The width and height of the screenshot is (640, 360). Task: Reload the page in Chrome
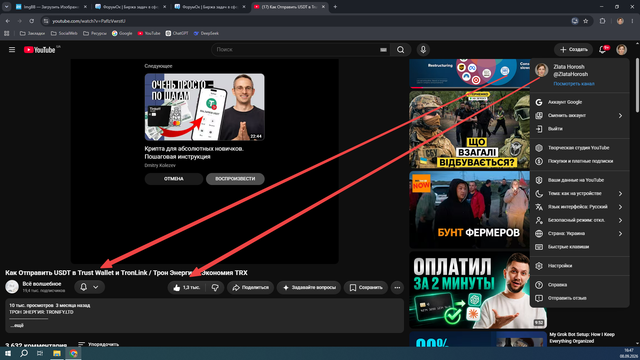click(x=31, y=21)
